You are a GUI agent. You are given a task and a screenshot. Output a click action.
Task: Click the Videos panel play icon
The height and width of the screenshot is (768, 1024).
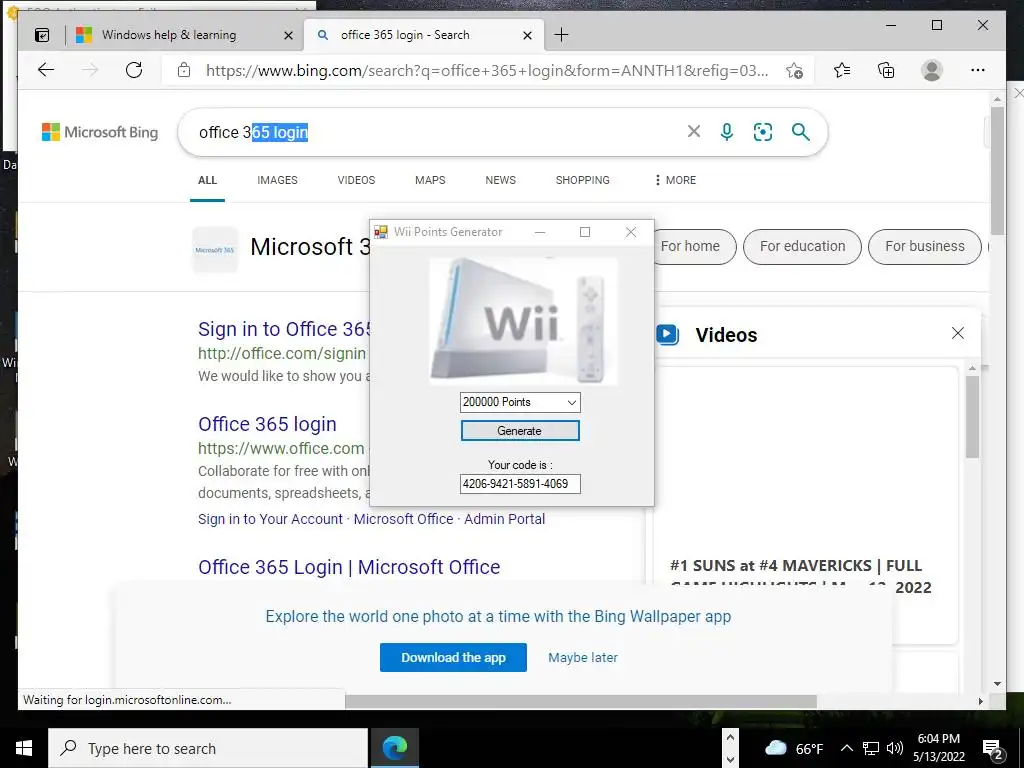667,334
